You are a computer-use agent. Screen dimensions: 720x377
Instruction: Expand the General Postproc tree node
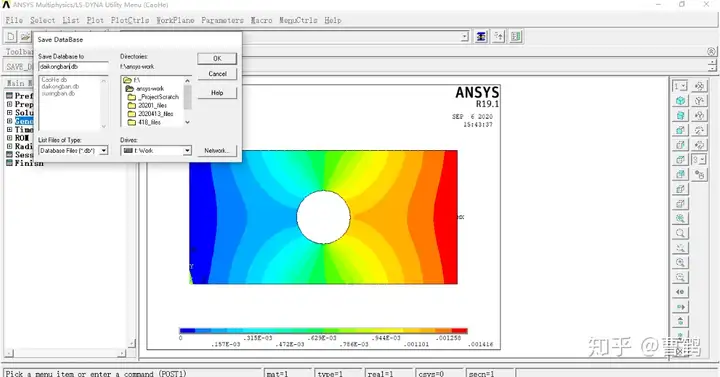[9, 121]
